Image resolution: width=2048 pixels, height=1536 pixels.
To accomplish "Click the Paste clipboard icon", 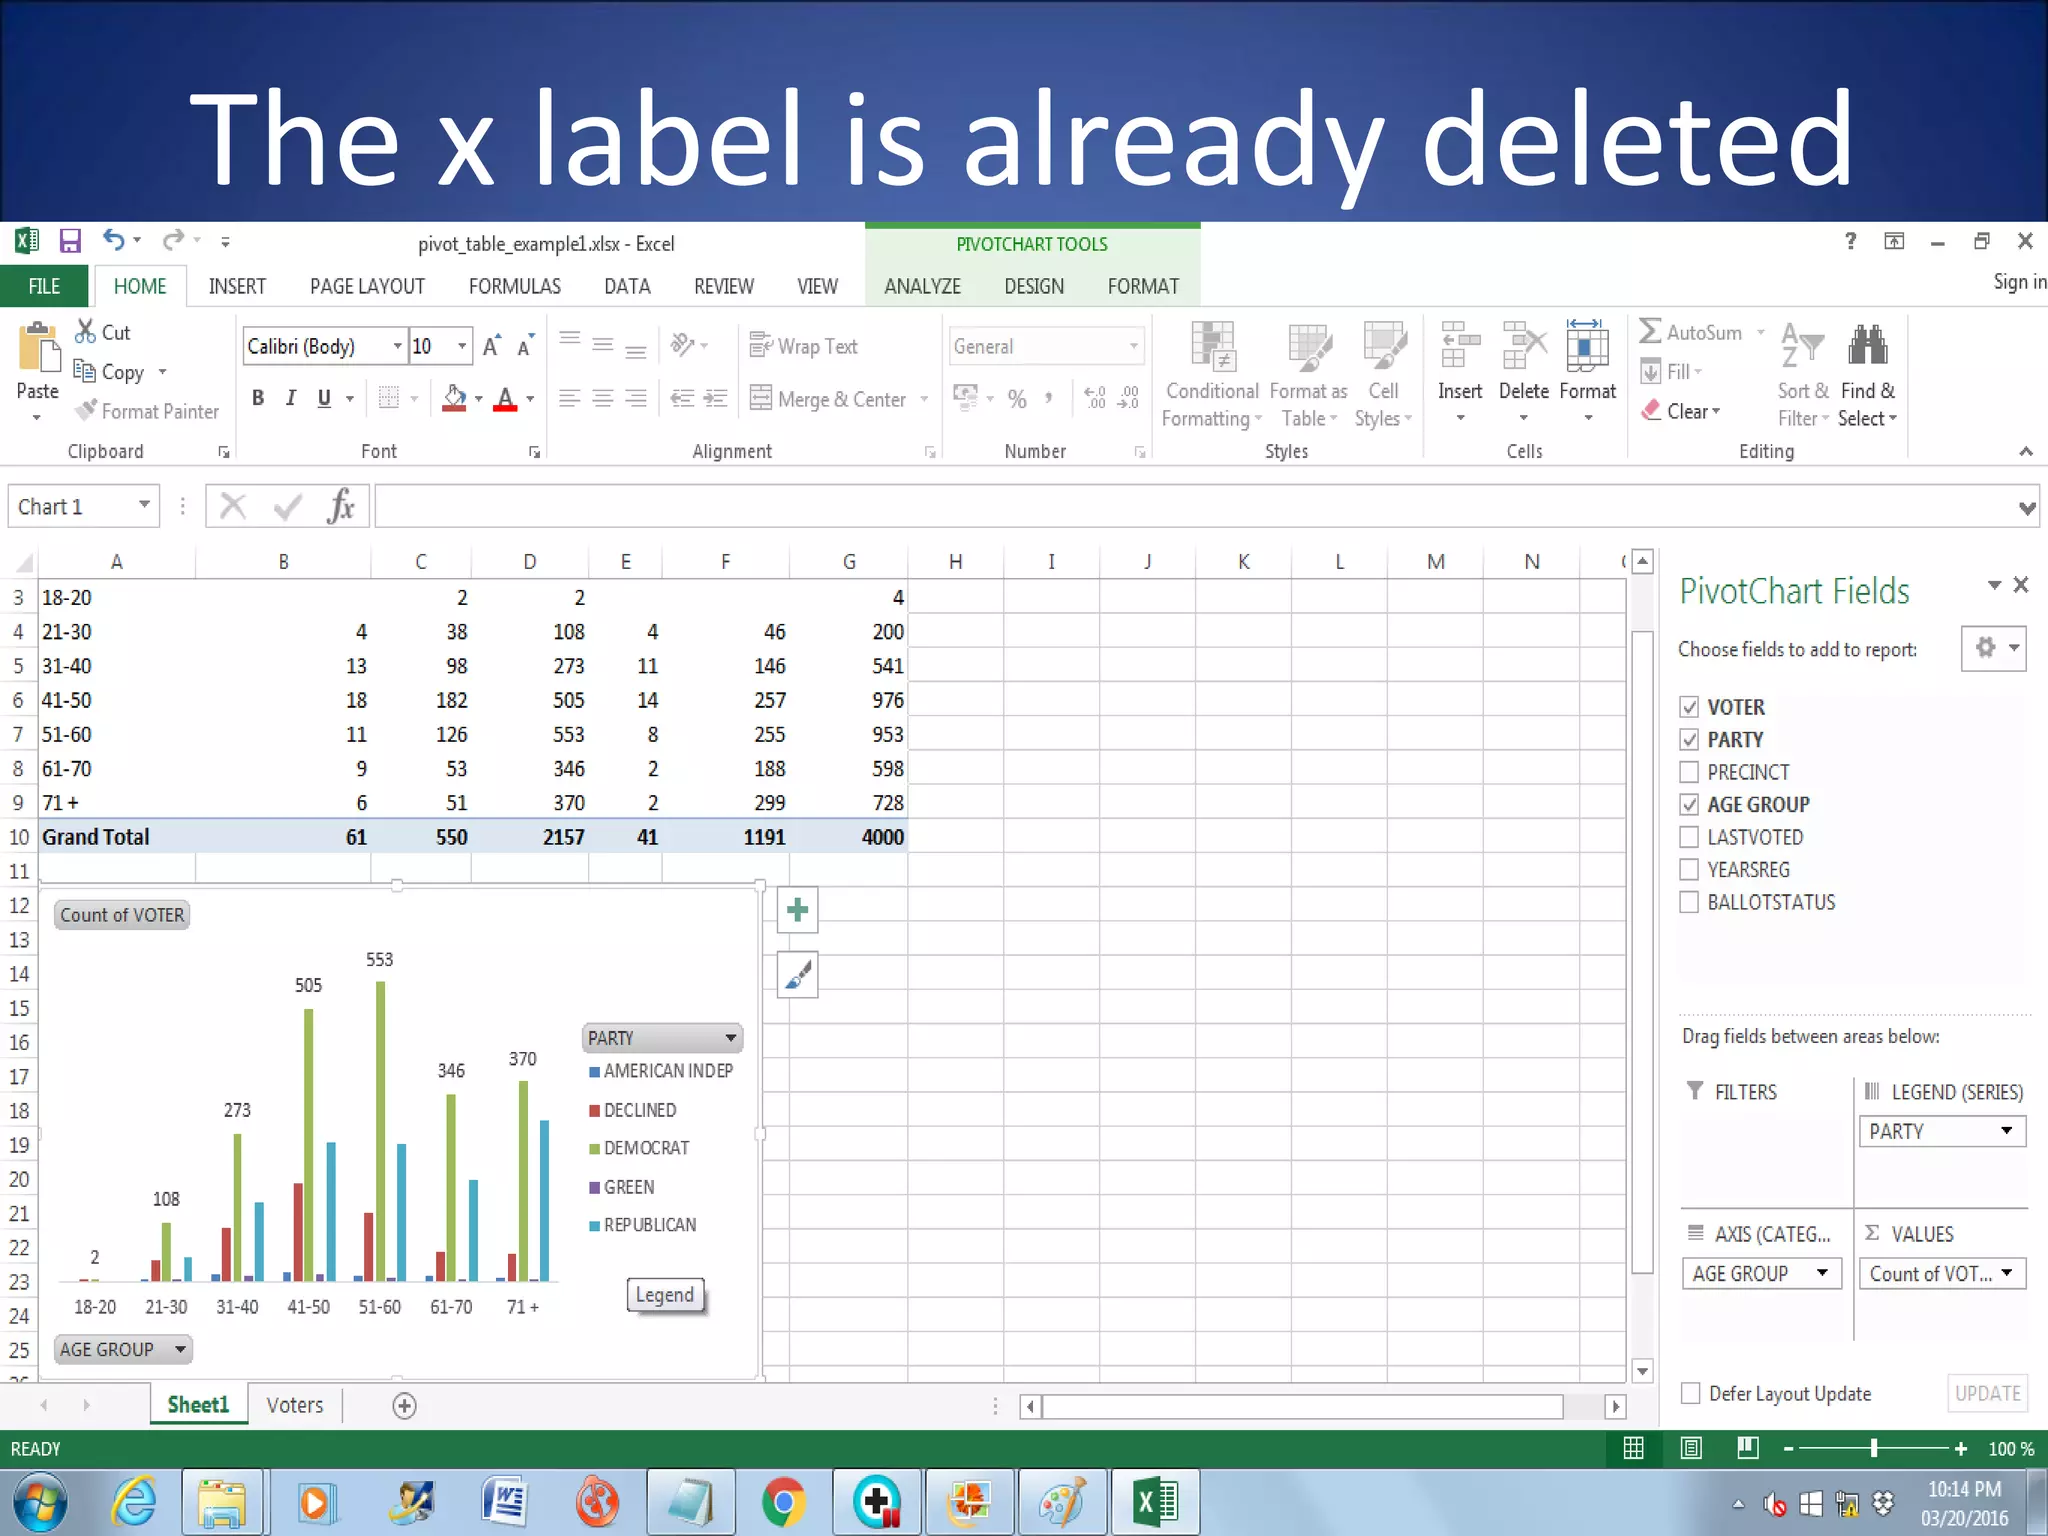I will (38, 348).
